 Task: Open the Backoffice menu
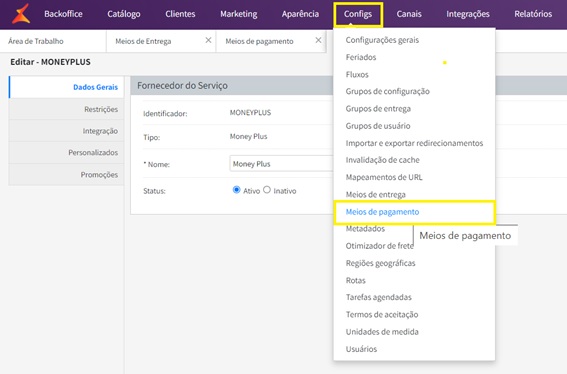click(63, 14)
